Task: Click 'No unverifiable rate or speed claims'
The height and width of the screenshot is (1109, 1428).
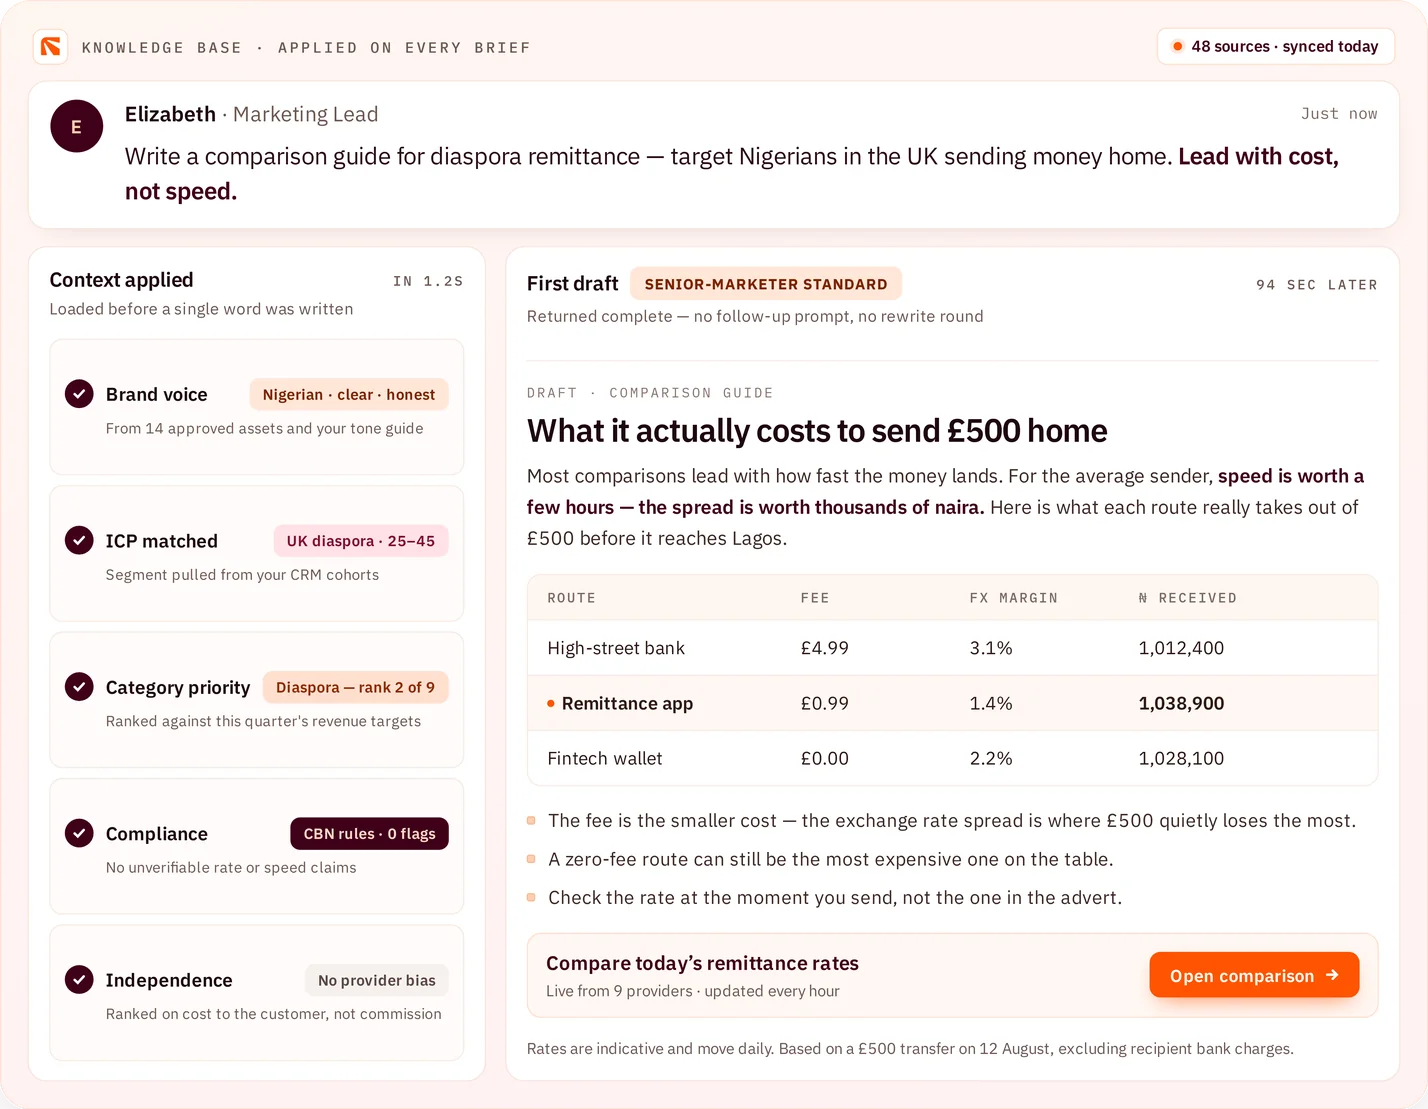Action: pos(231,867)
